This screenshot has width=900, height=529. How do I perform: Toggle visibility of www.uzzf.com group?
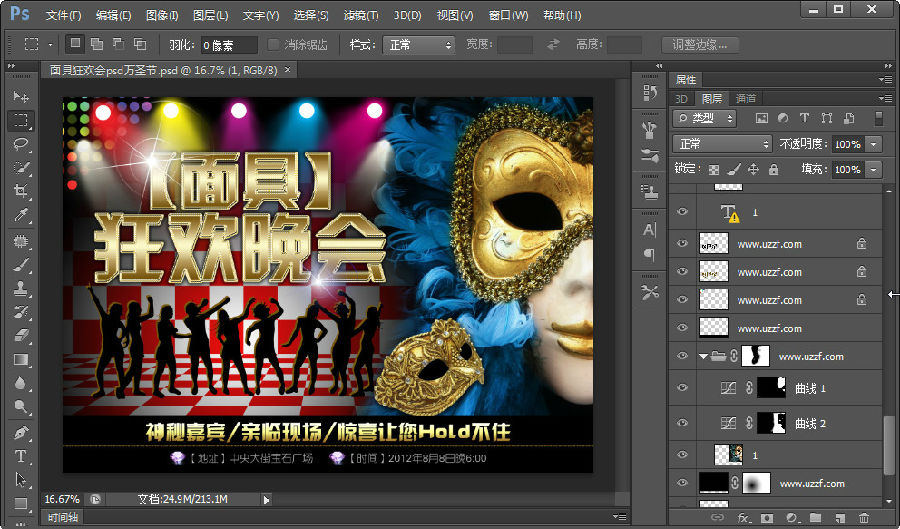[682, 356]
